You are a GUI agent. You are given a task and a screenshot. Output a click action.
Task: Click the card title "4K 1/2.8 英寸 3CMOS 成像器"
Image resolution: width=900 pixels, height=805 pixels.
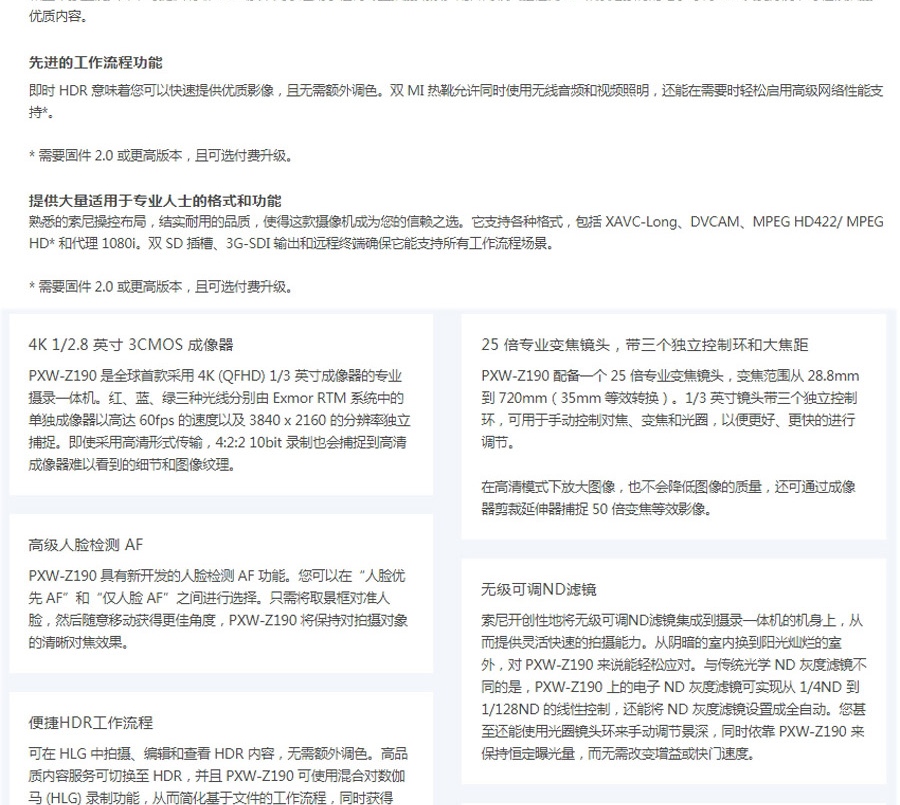point(131,345)
